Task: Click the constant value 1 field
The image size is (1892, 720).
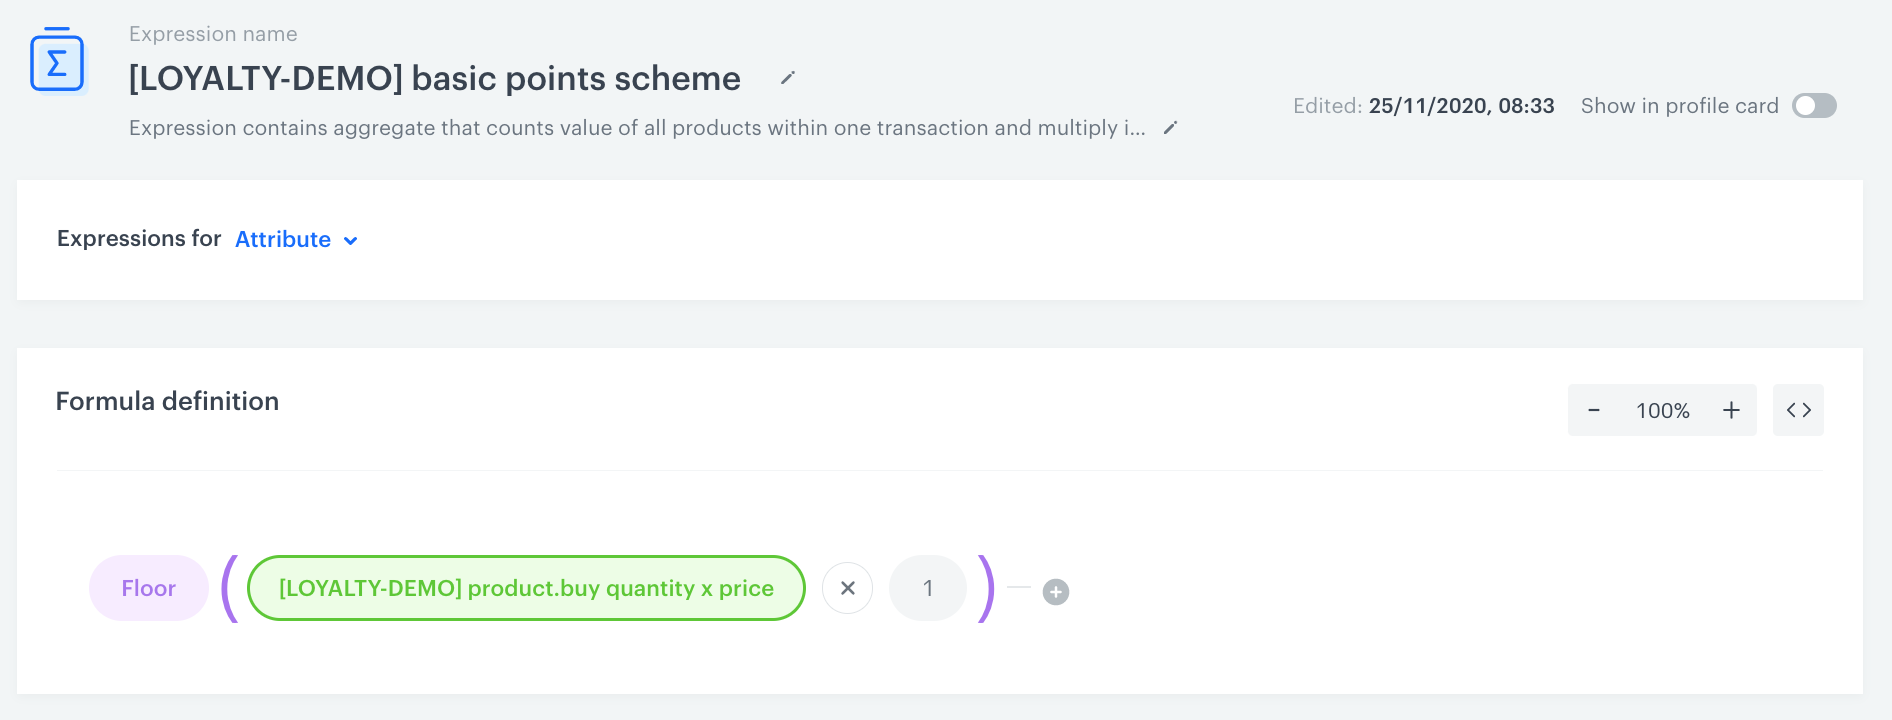Action: (x=928, y=588)
